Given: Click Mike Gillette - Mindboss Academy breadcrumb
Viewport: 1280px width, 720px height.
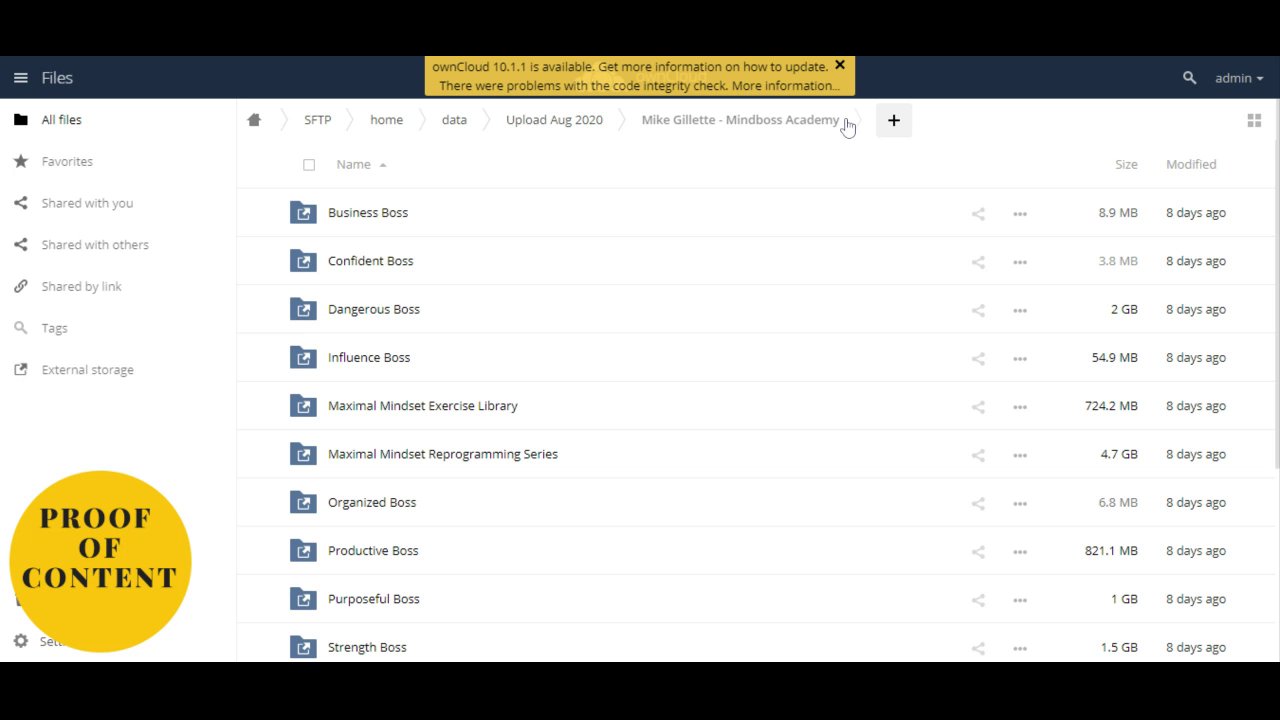Looking at the screenshot, I should pyautogui.click(x=740, y=120).
